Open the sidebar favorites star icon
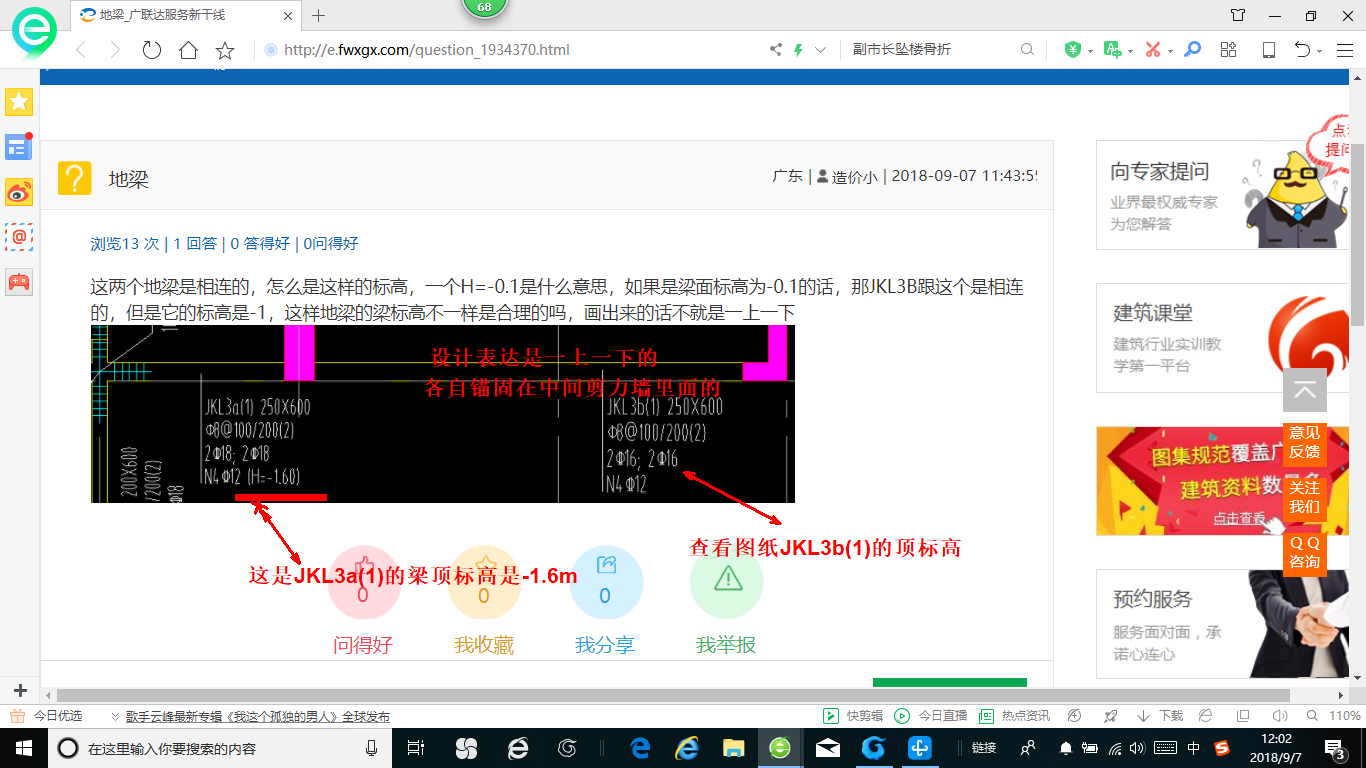Image resolution: width=1366 pixels, height=768 pixels. point(19,102)
